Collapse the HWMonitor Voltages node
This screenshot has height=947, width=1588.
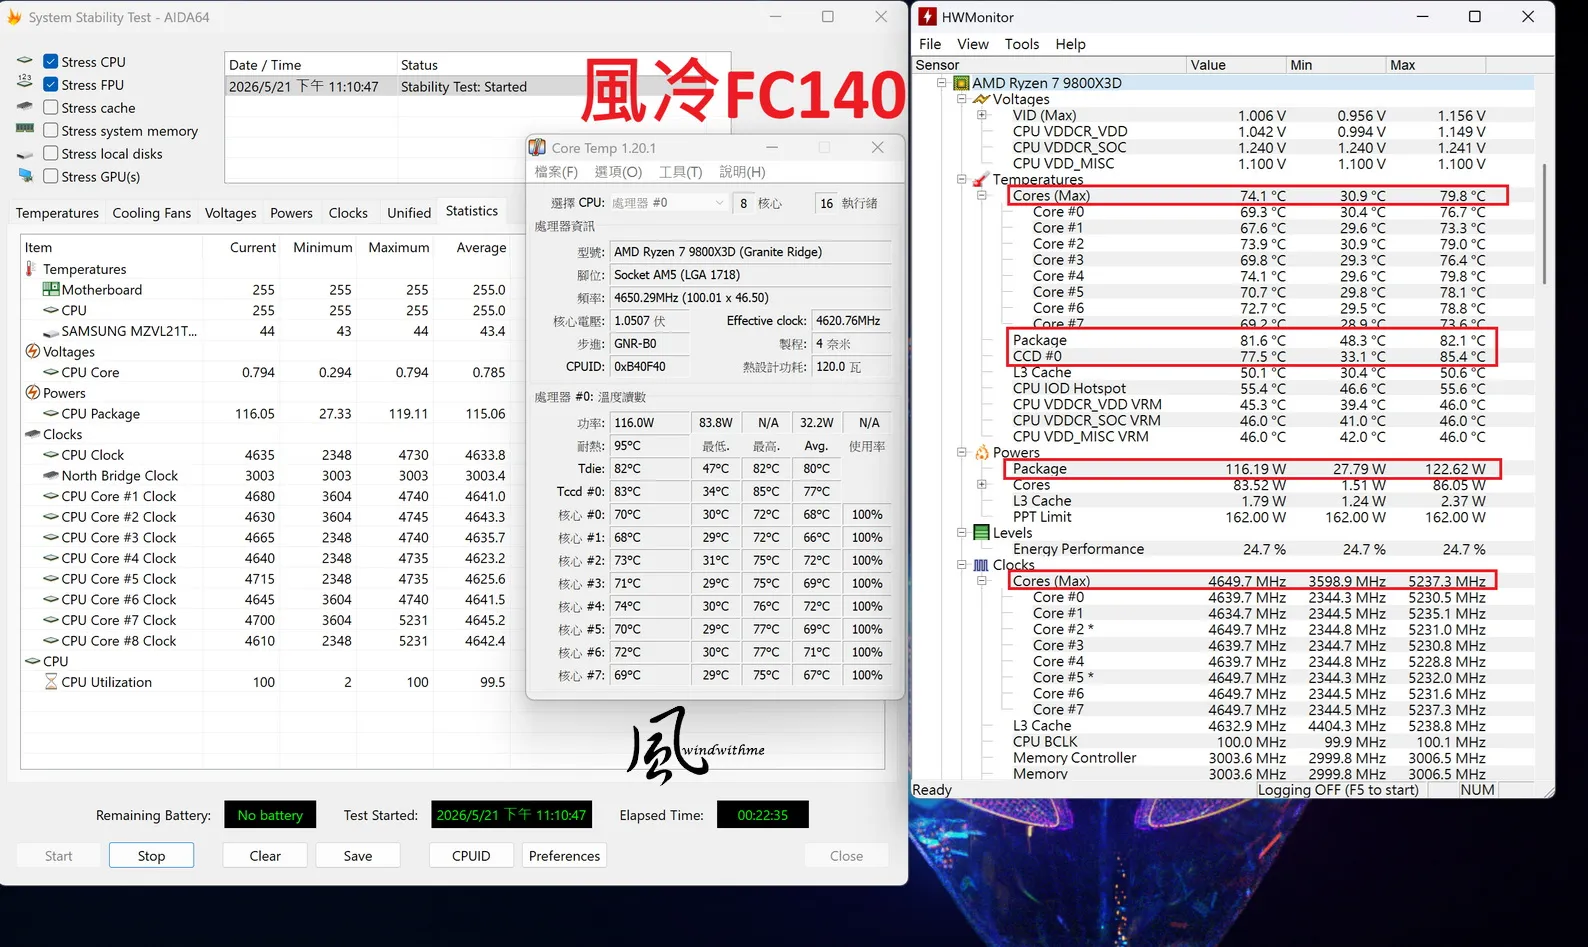pyautogui.click(x=961, y=99)
